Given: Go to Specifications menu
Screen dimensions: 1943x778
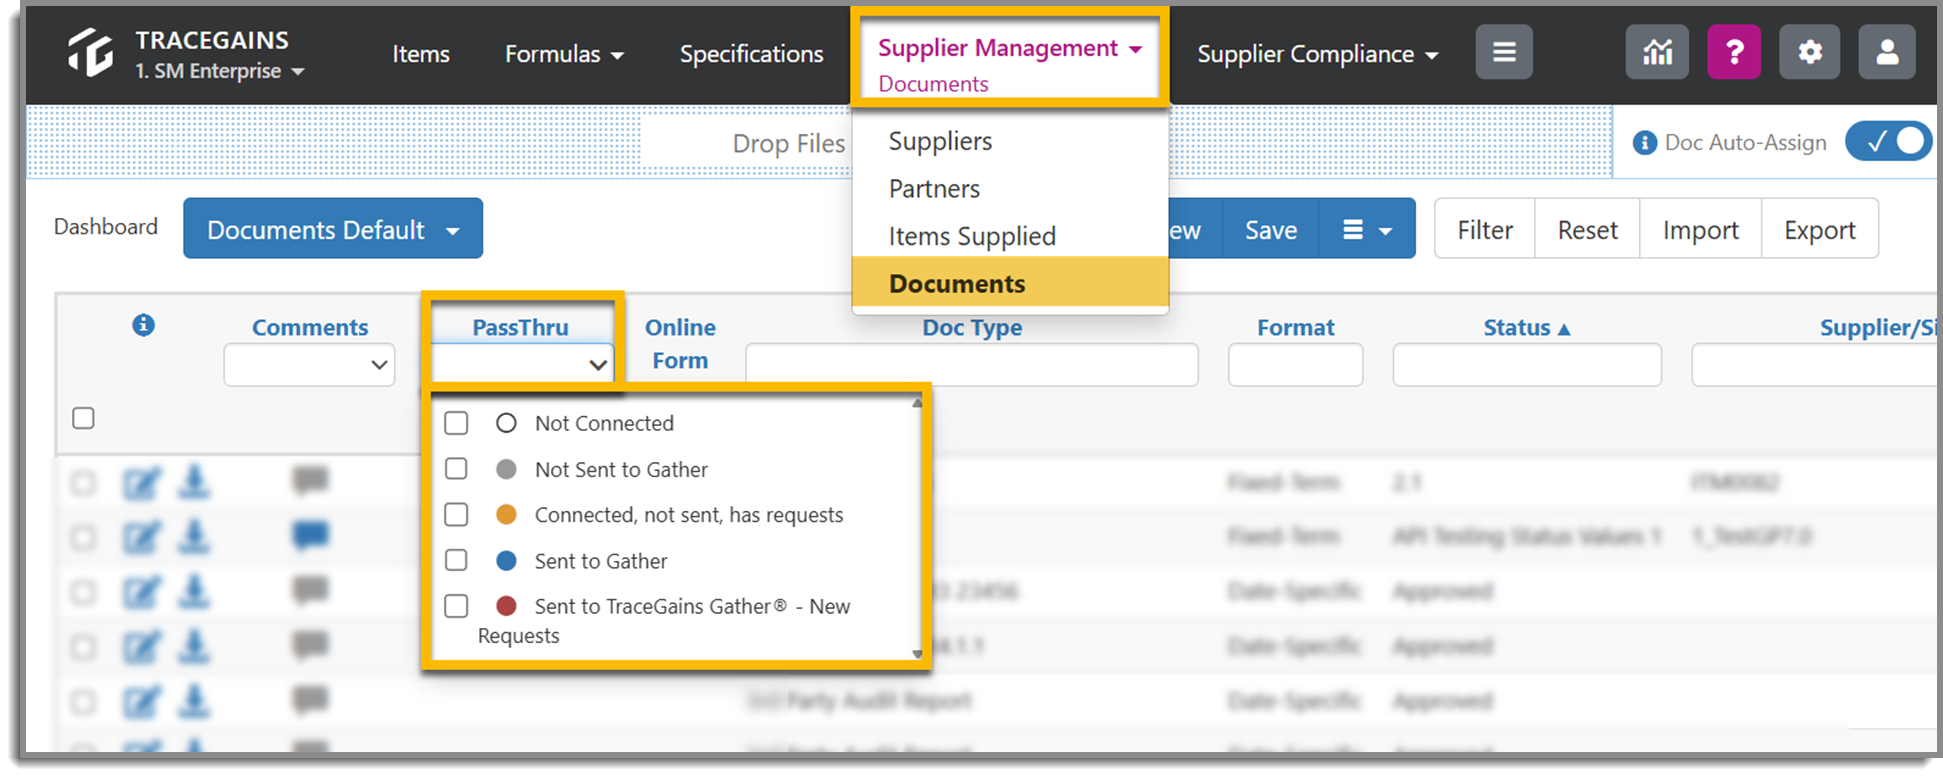Looking at the screenshot, I should pyautogui.click(x=752, y=54).
